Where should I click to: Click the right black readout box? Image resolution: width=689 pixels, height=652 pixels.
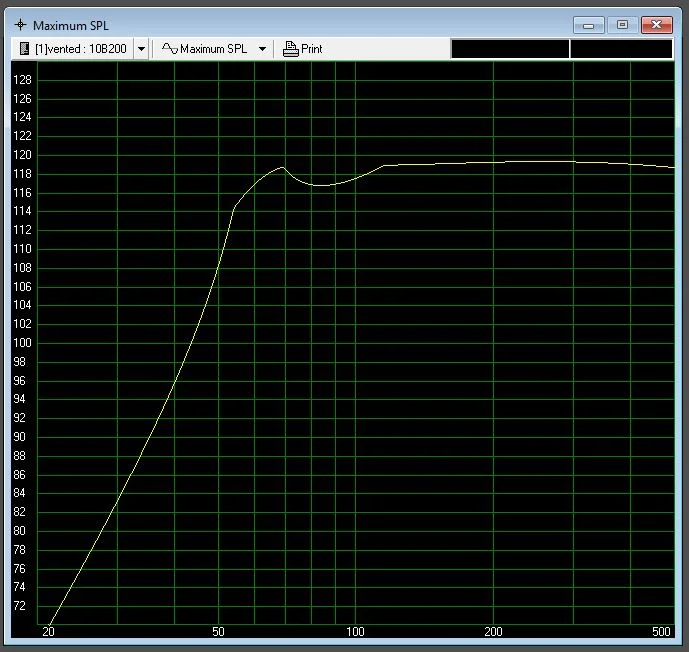(621, 48)
